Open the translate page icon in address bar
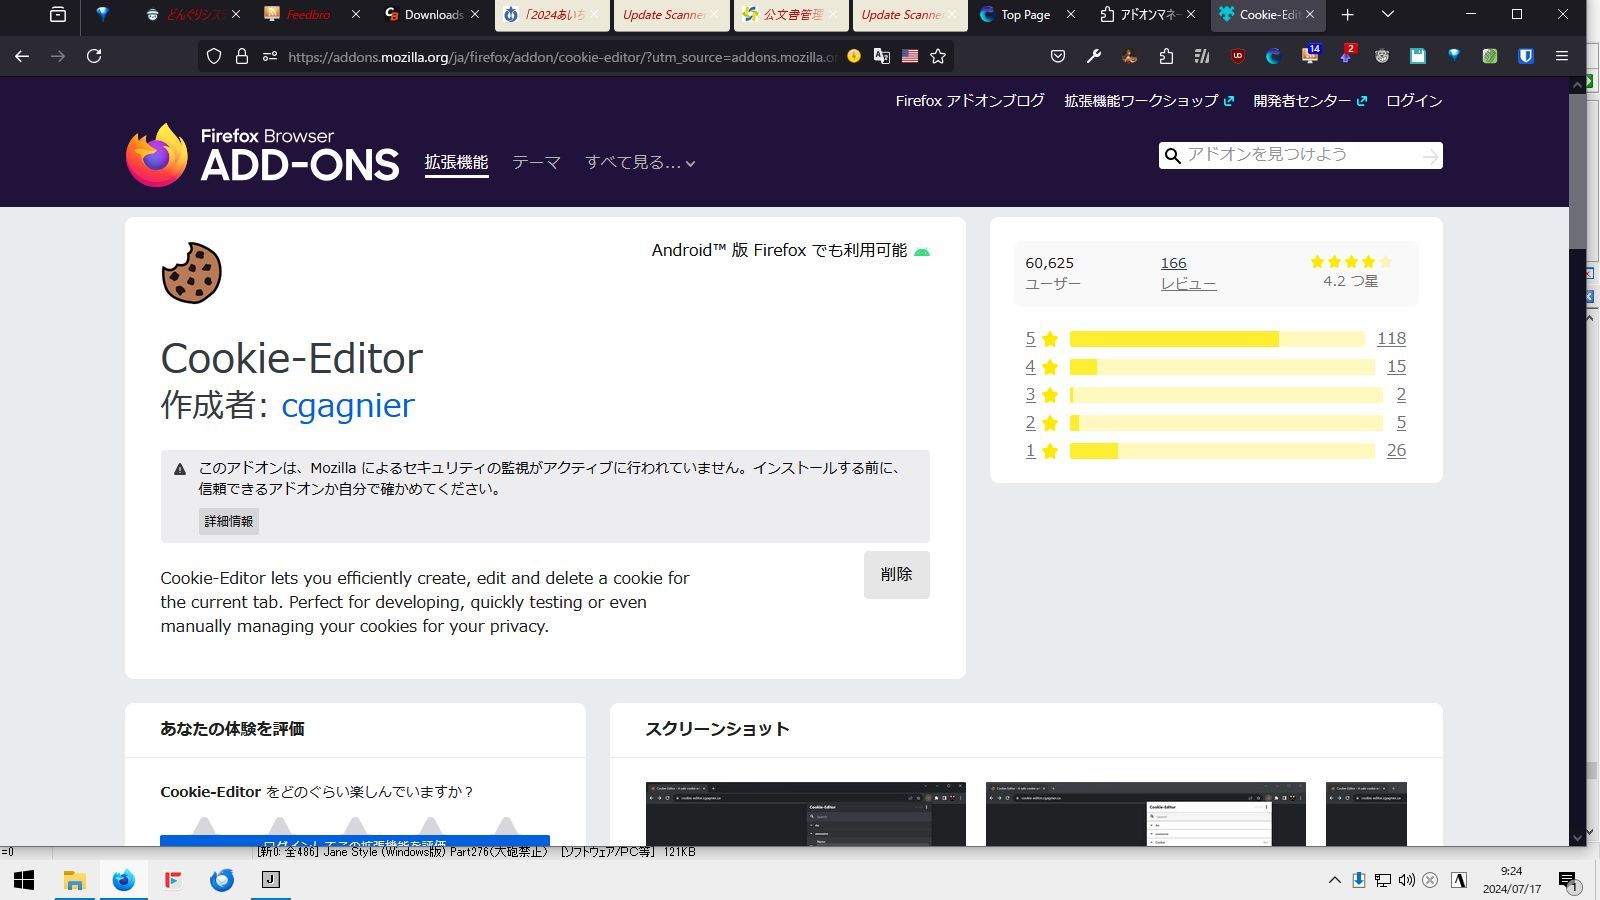The height and width of the screenshot is (900, 1600). tap(882, 57)
